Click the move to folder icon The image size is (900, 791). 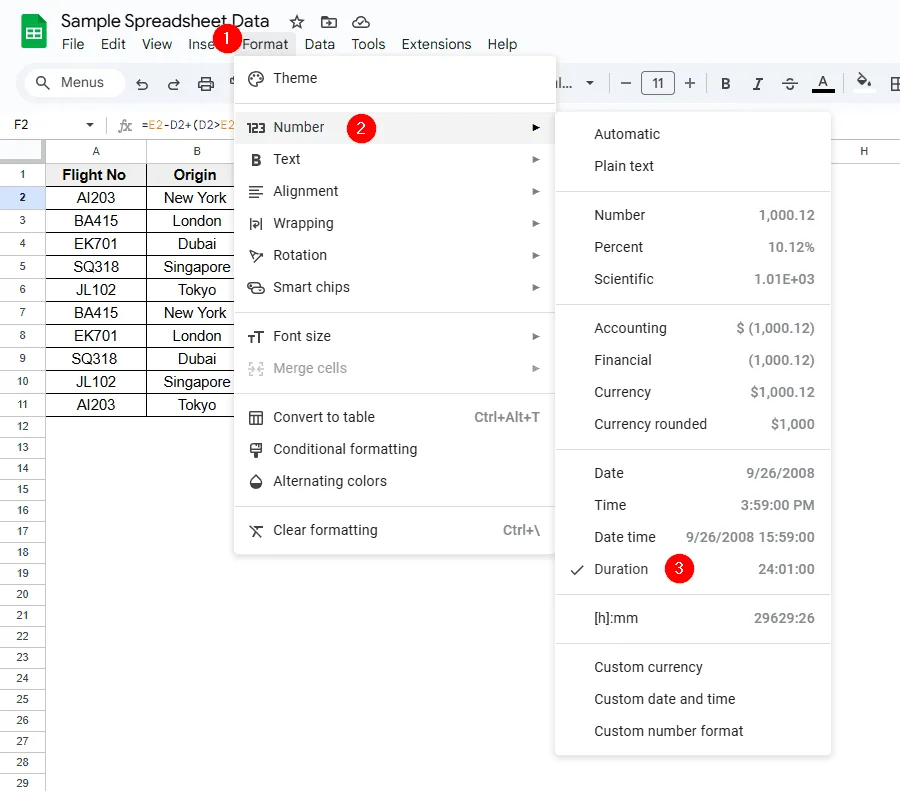click(328, 22)
